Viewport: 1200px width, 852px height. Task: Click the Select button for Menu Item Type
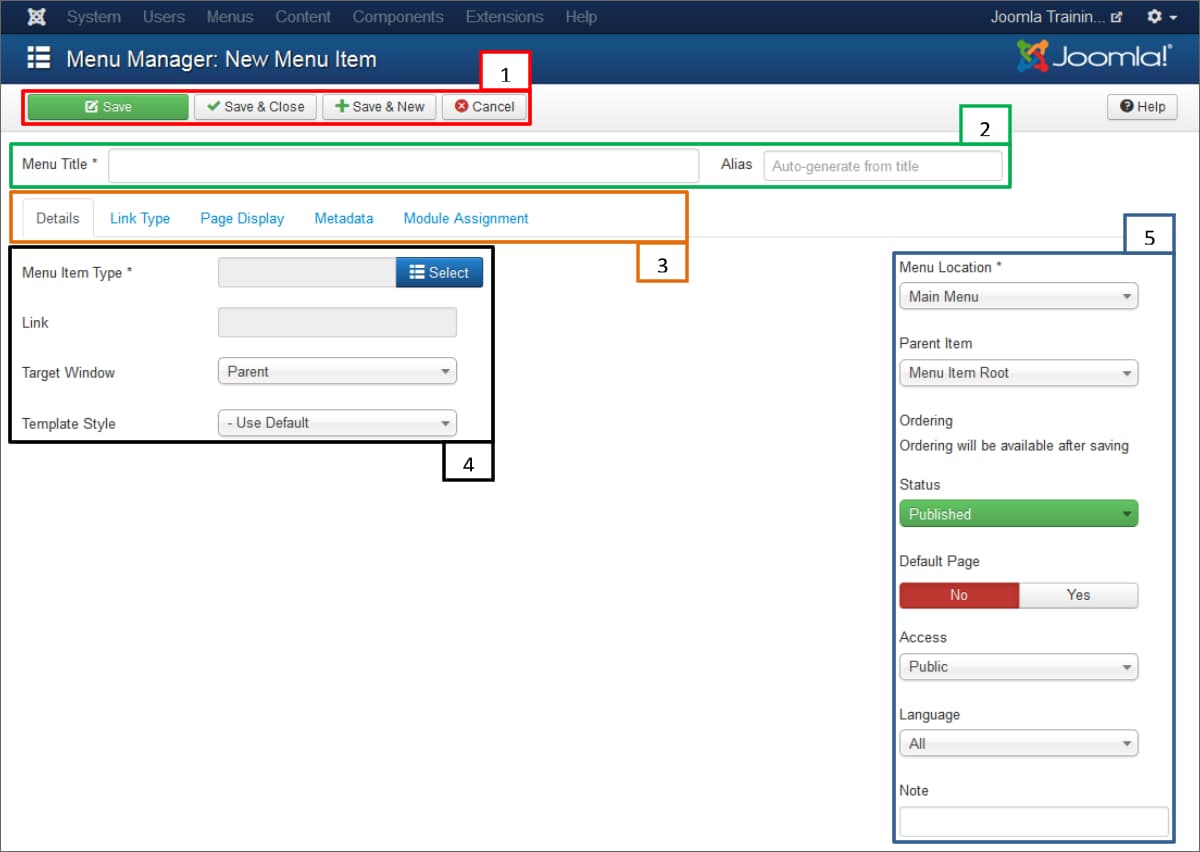coord(439,271)
